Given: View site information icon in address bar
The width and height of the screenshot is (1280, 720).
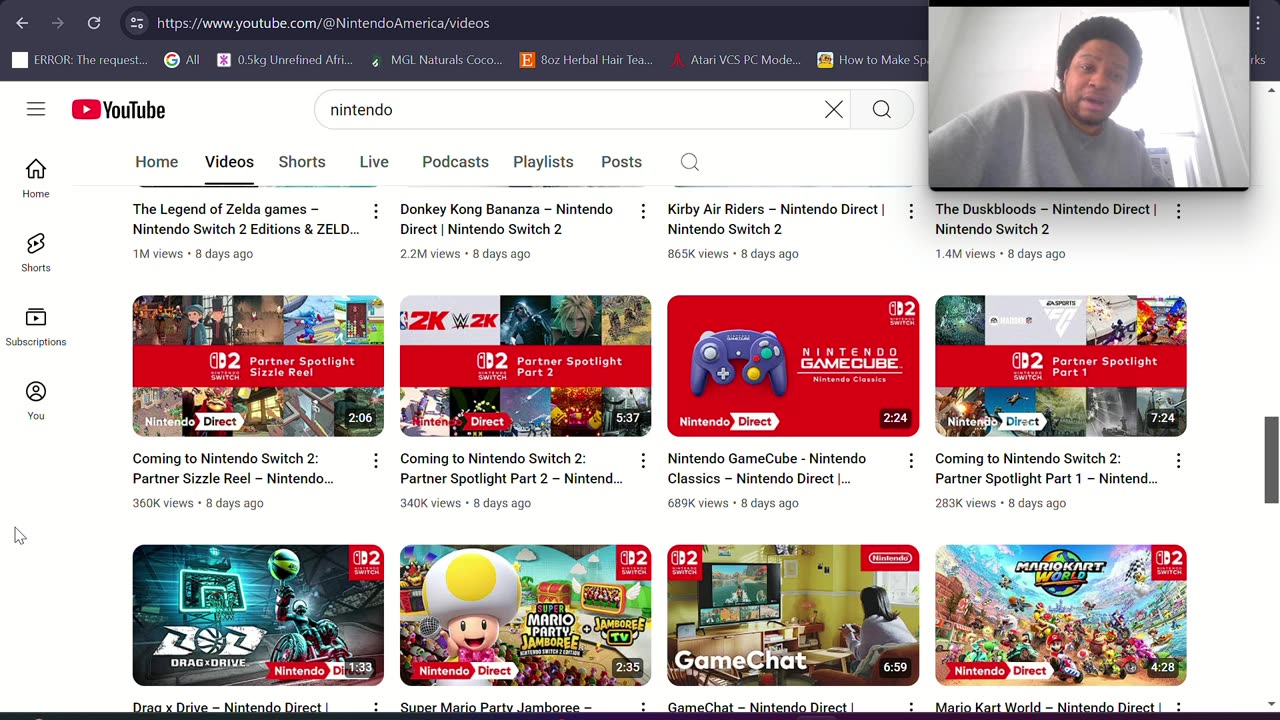Looking at the screenshot, I should coord(137,22).
